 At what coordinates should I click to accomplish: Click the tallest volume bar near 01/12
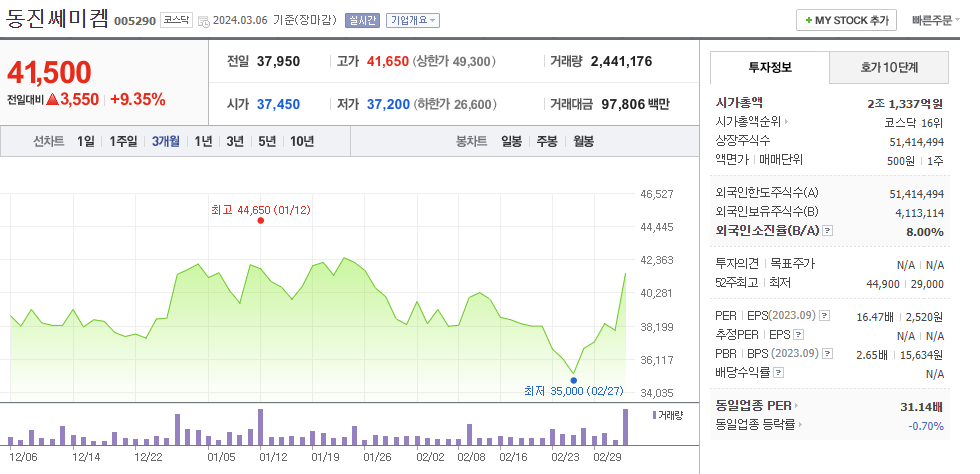(x=261, y=426)
